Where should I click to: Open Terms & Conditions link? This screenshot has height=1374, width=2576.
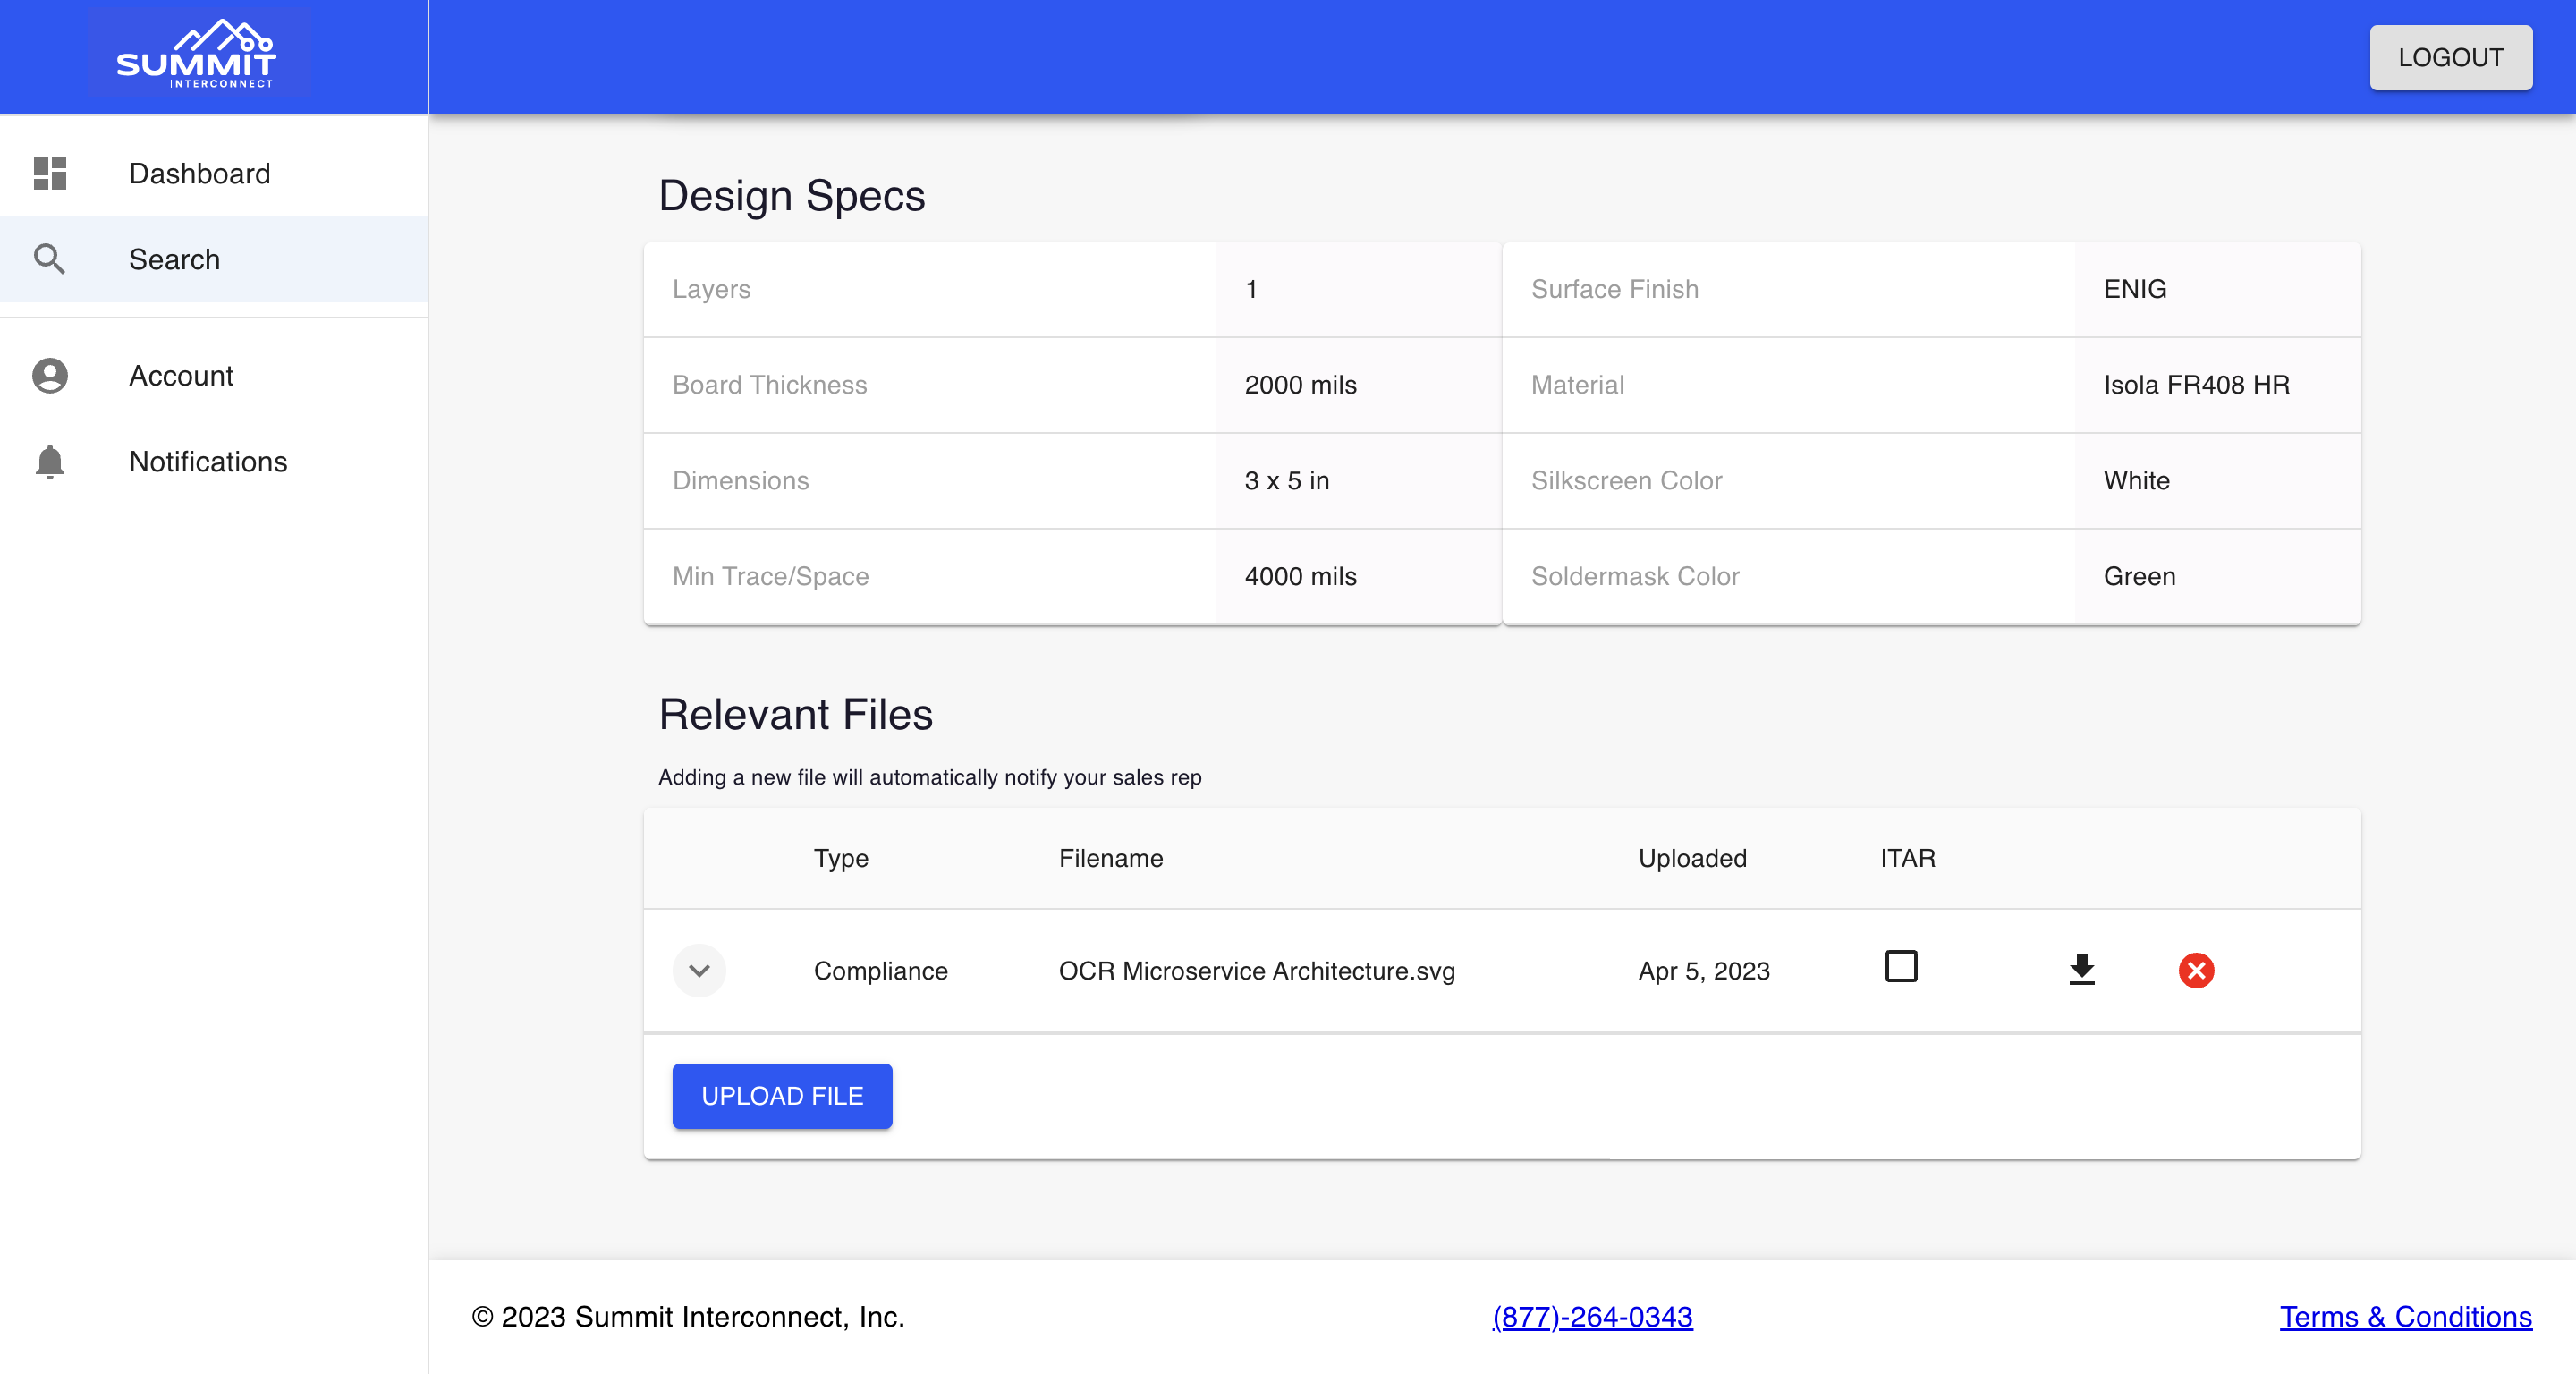click(2406, 1317)
